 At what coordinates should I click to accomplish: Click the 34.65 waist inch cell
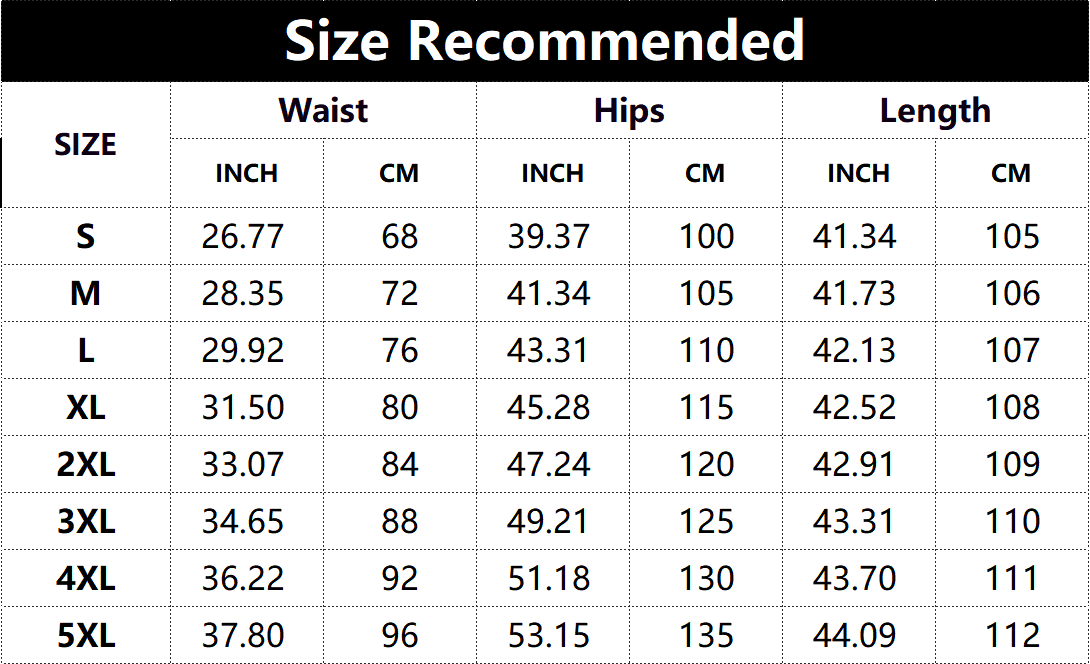point(243,522)
